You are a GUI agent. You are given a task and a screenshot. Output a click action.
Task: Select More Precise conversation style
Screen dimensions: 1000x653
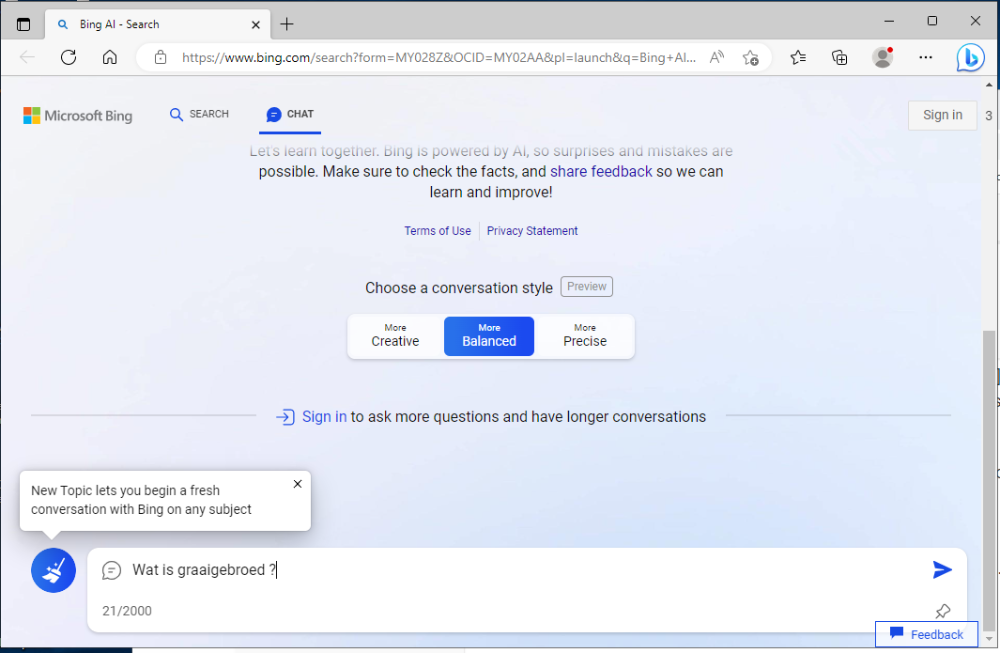pyautogui.click(x=585, y=336)
